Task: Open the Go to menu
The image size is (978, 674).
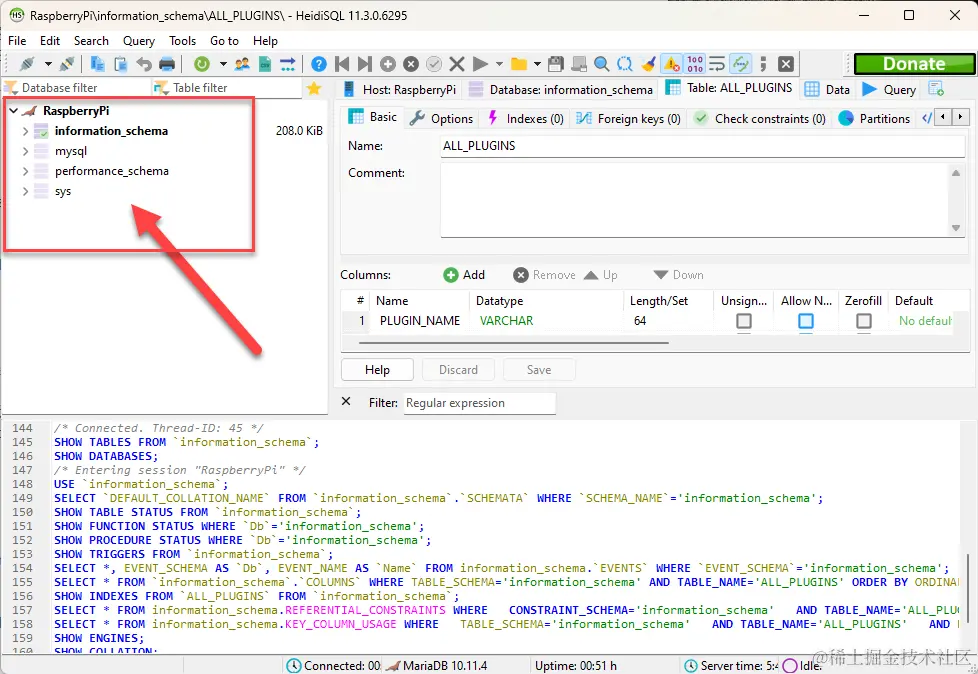Action: (224, 41)
